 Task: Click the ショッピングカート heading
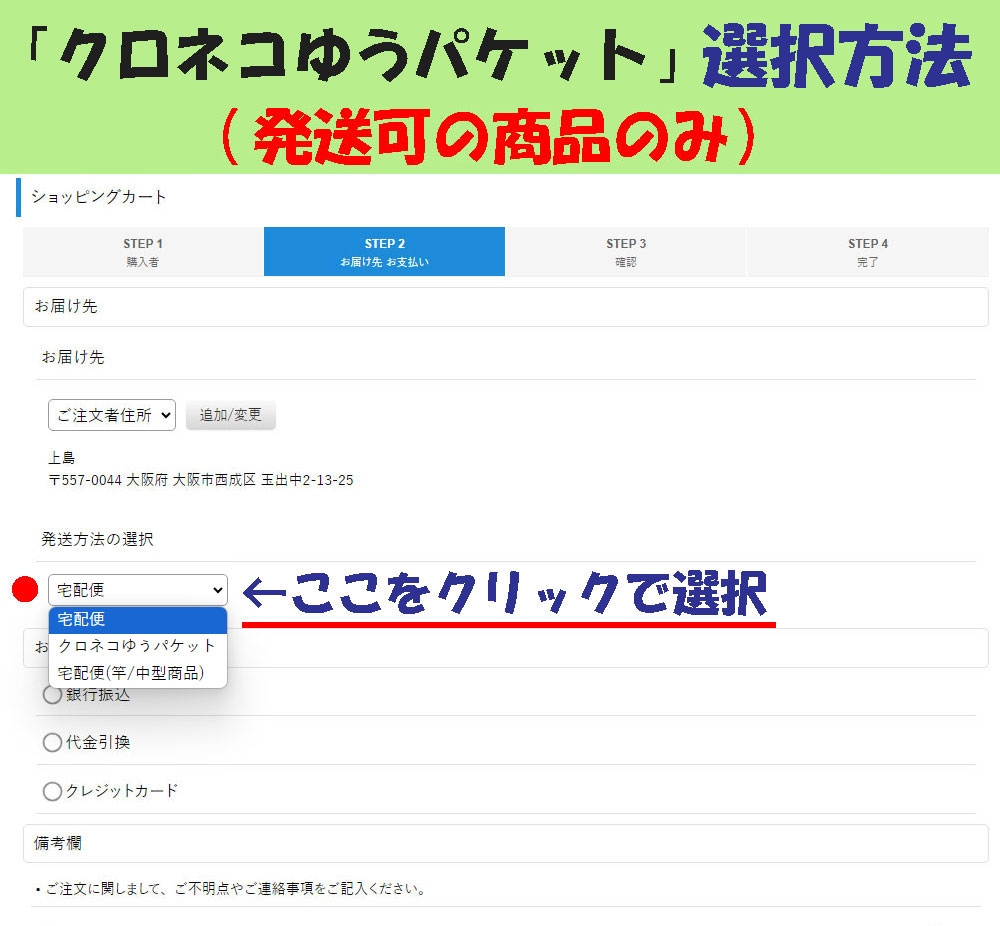tap(99, 197)
